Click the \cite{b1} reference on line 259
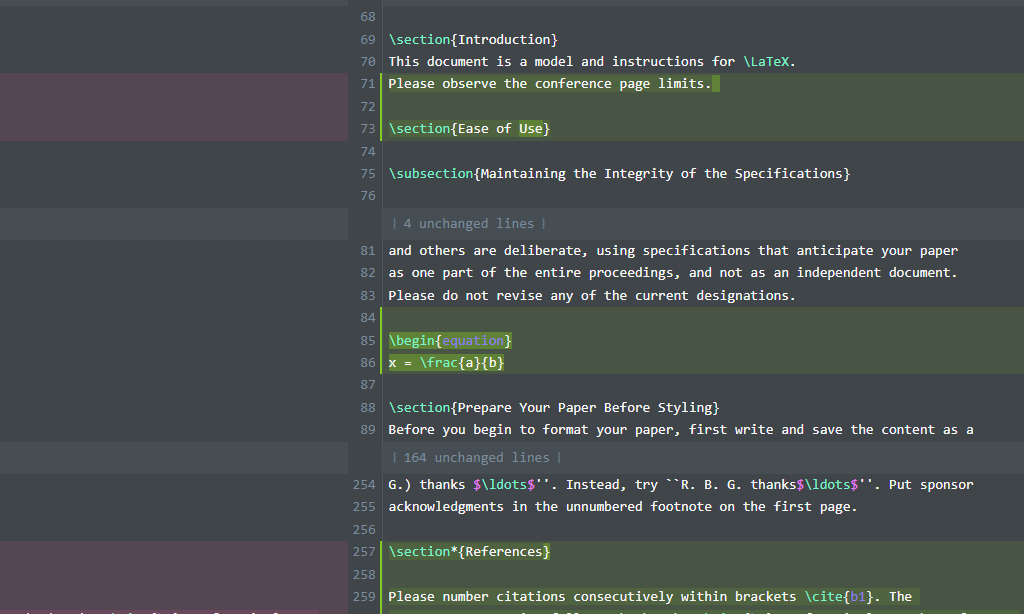Viewport: 1024px width, 614px height. click(839, 596)
